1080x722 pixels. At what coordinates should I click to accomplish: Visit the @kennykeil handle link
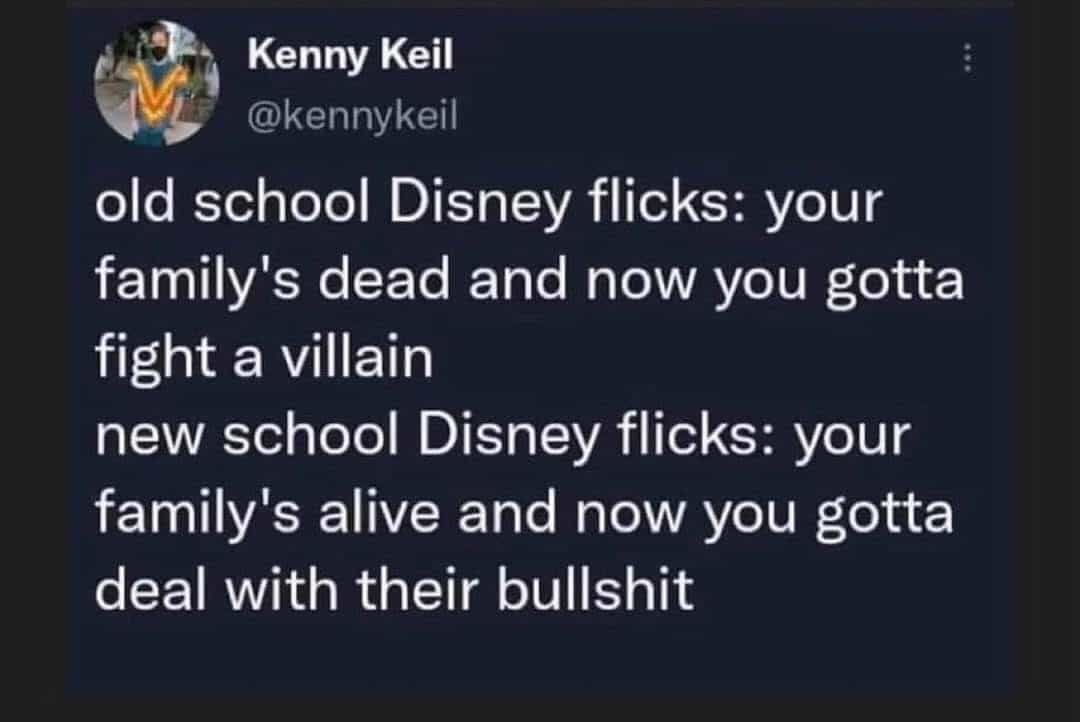point(352,117)
